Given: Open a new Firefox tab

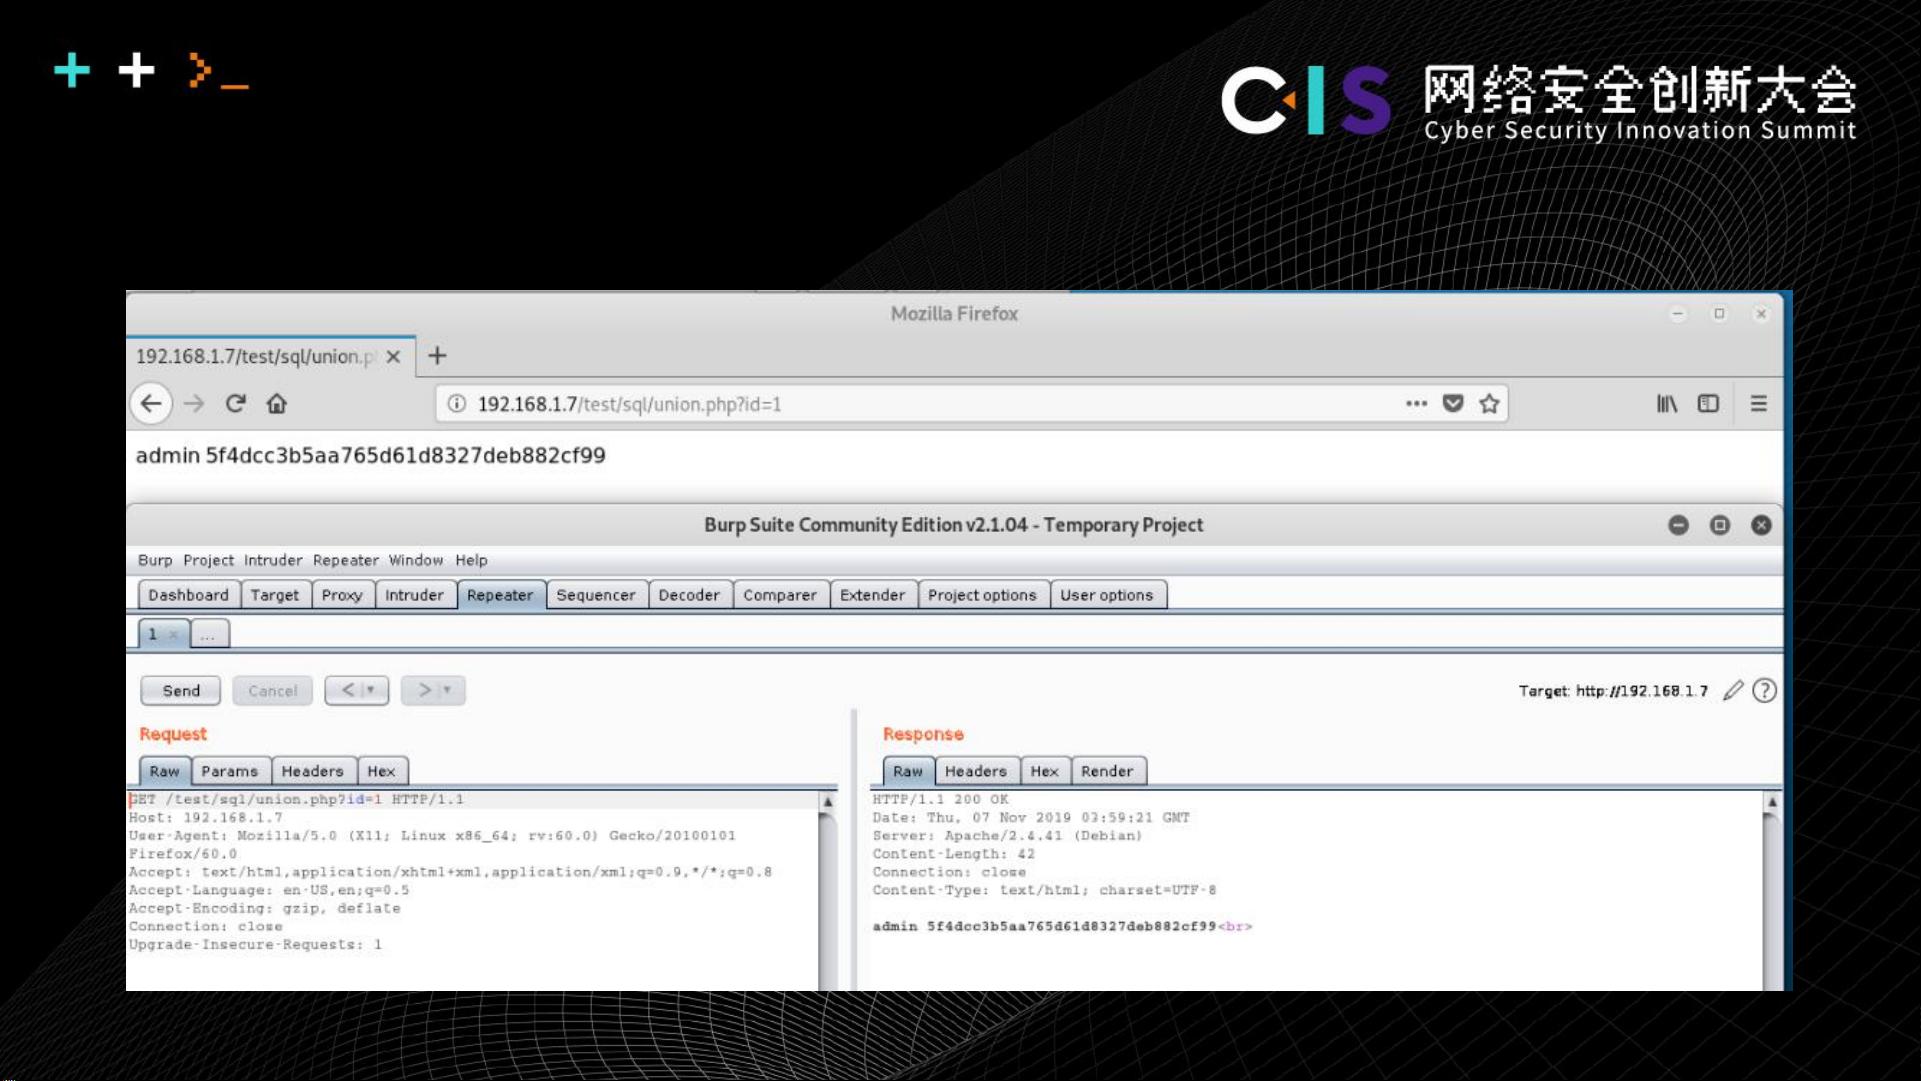Looking at the screenshot, I should 437,356.
